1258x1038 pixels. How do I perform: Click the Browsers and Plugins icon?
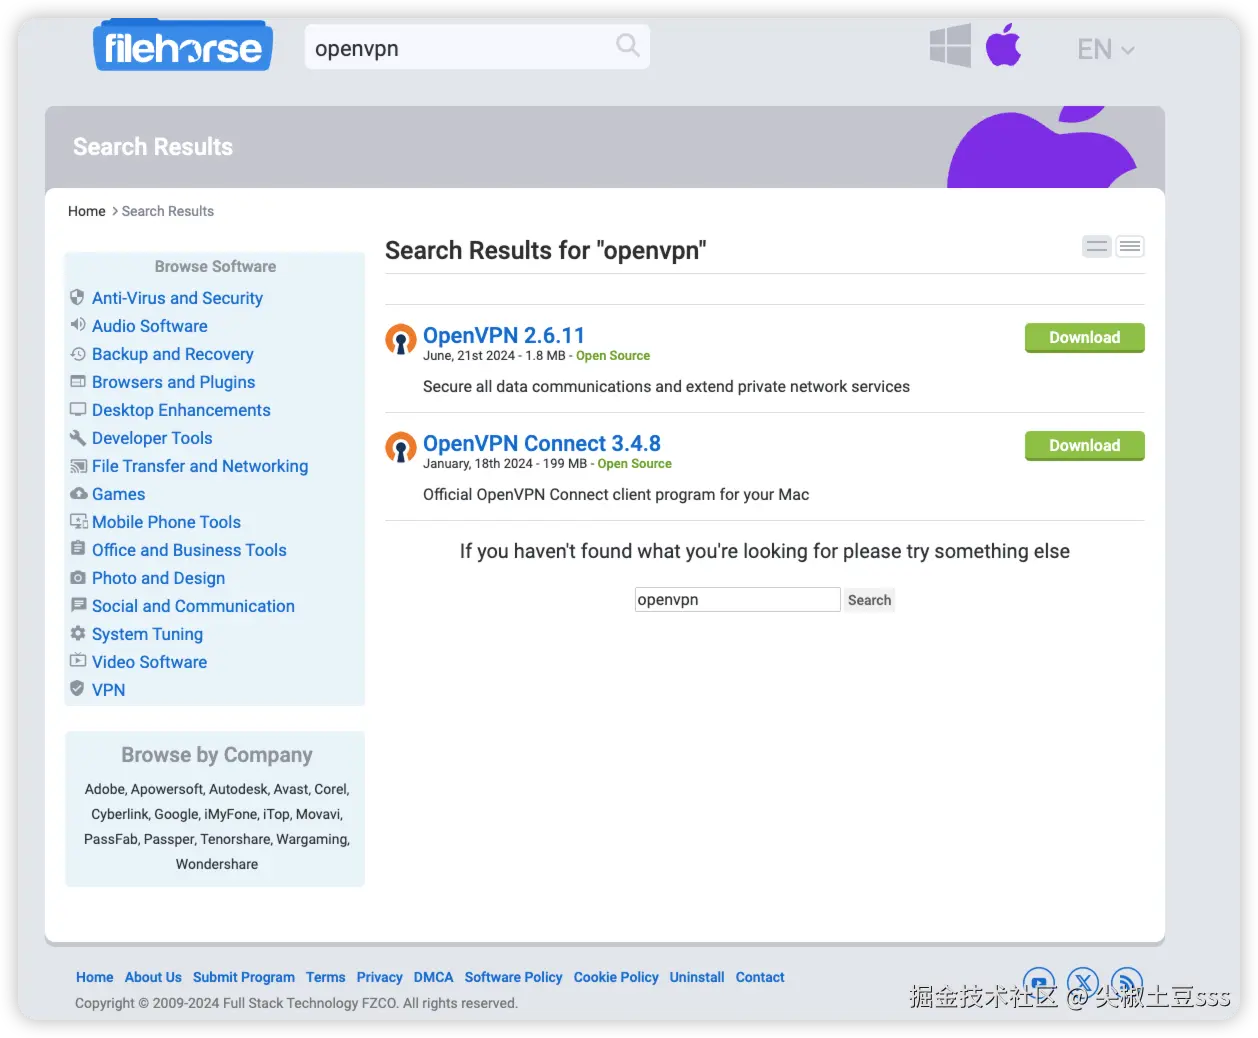point(78,381)
